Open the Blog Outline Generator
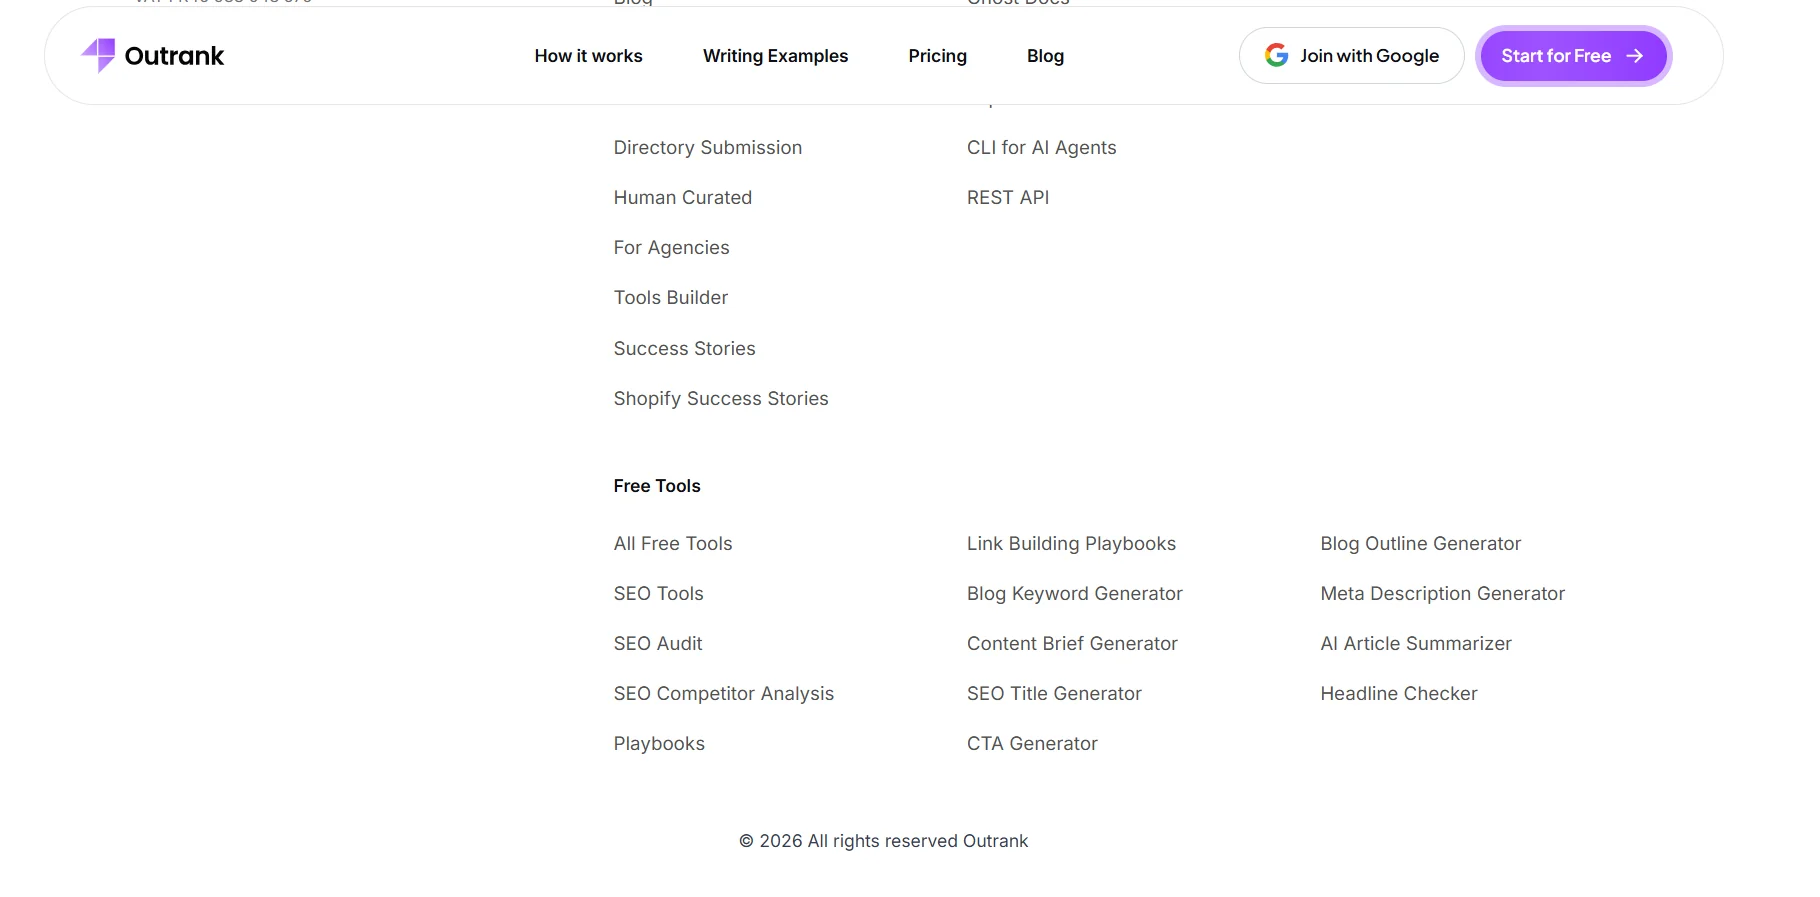The width and height of the screenshot is (1820, 897). point(1421,544)
